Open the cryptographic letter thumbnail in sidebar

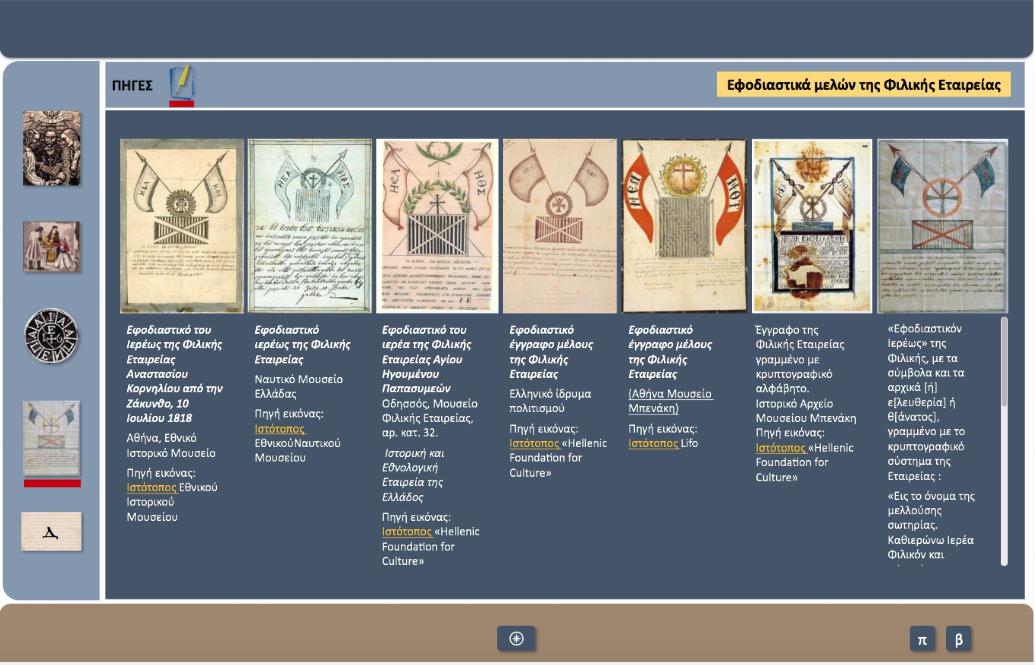click(51, 531)
